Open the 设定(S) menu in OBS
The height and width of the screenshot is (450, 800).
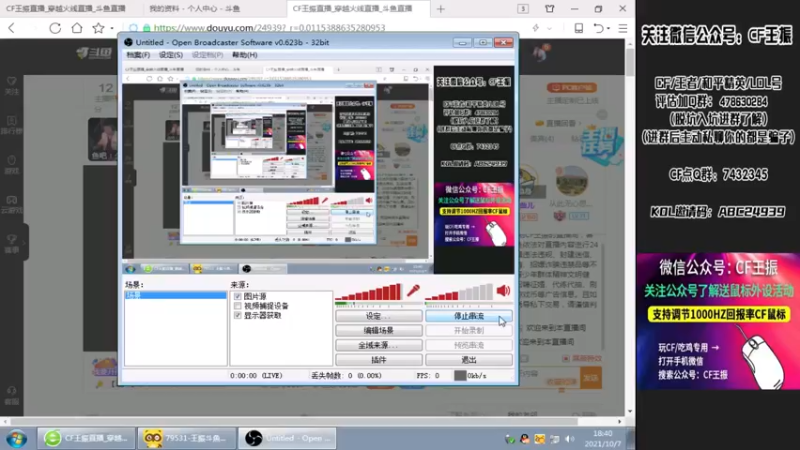pyautogui.click(x=170, y=55)
